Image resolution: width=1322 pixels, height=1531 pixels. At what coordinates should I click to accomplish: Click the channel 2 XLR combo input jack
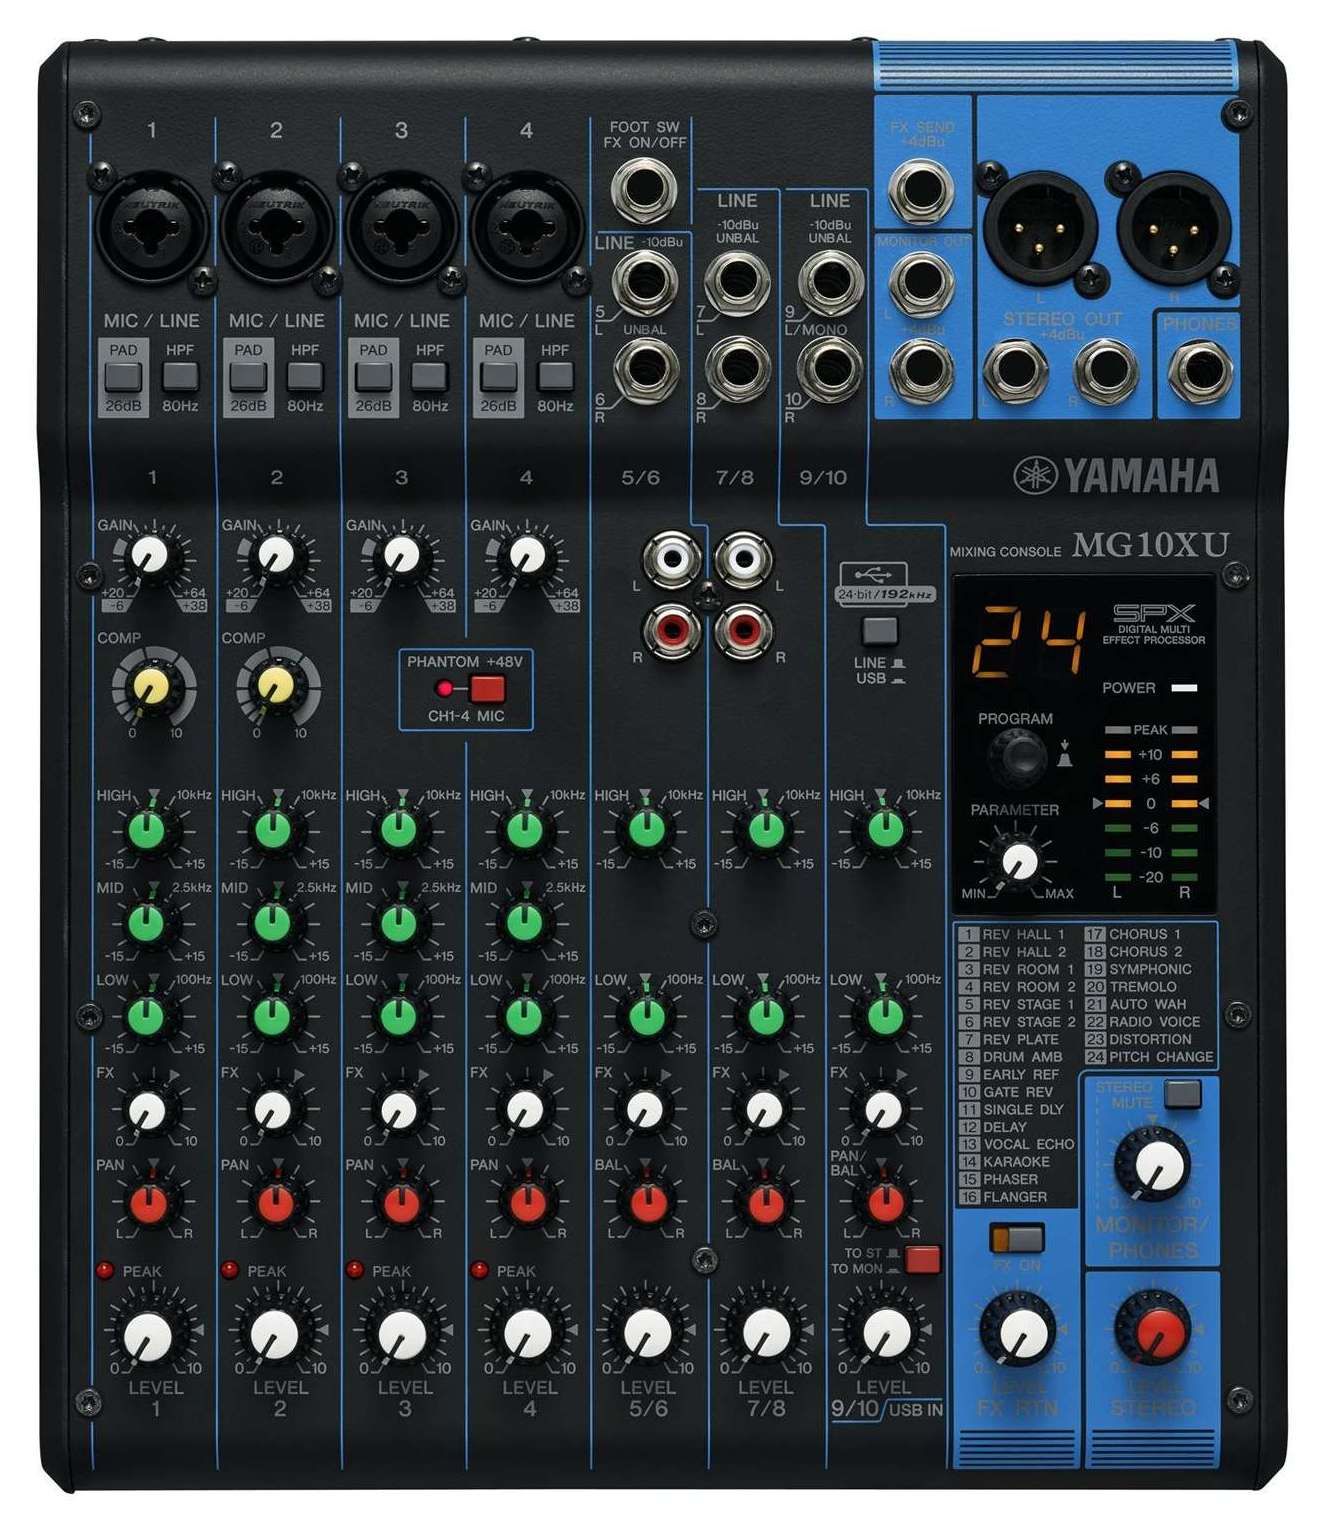tap(275, 228)
